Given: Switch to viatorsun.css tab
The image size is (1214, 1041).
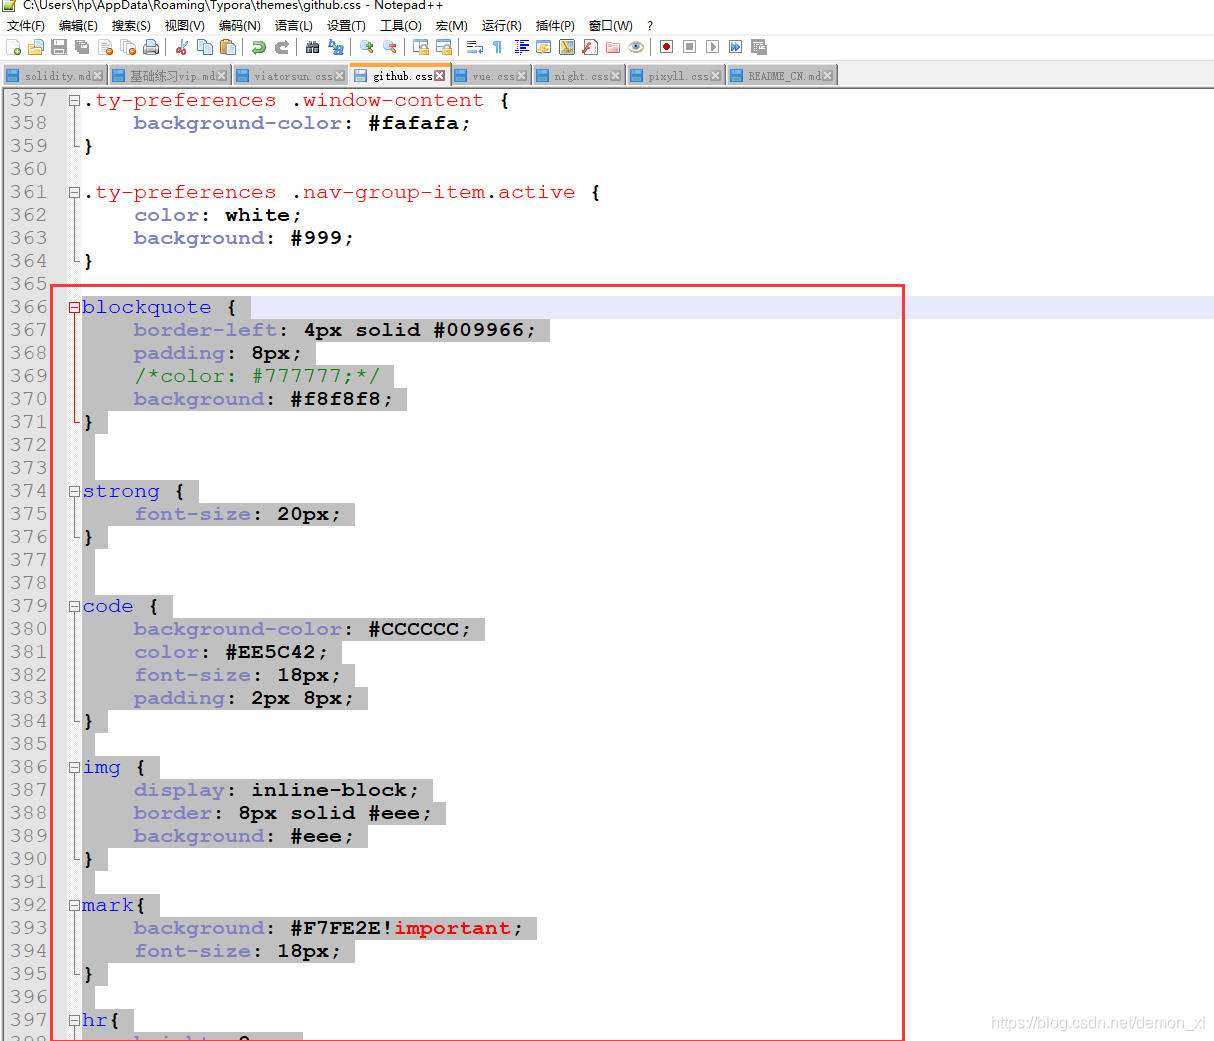Looking at the screenshot, I should point(291,76).
